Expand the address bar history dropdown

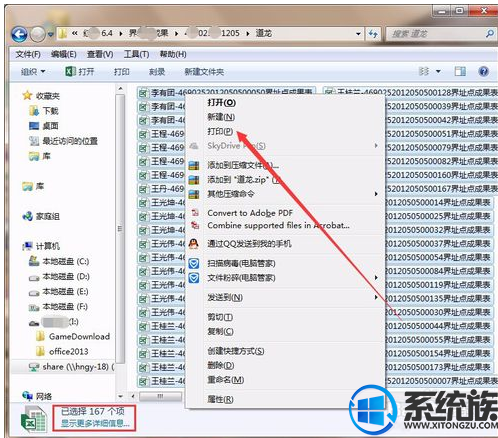[x=358, y=34]
